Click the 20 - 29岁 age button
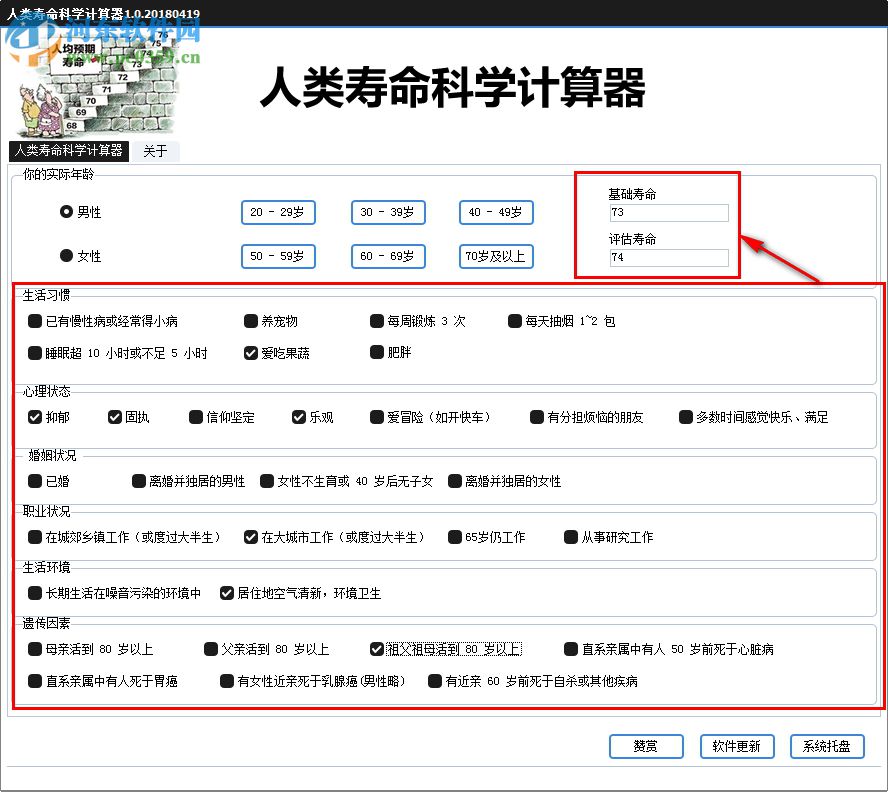 277,212
